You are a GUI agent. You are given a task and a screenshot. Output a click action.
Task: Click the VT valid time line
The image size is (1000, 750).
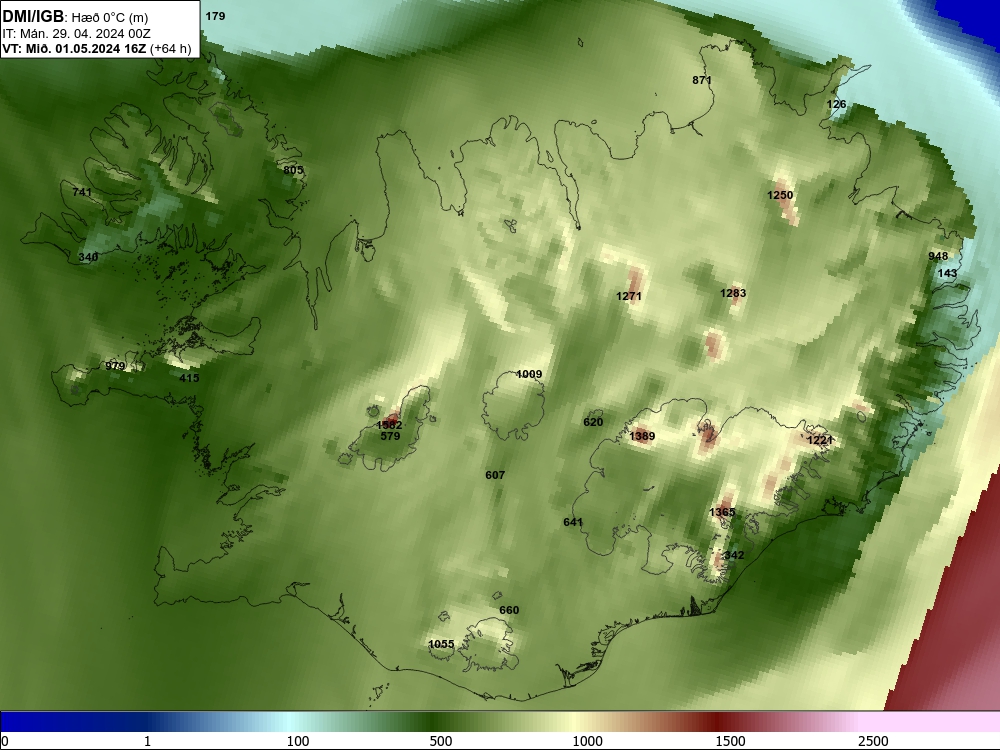(x=97, y=48)
